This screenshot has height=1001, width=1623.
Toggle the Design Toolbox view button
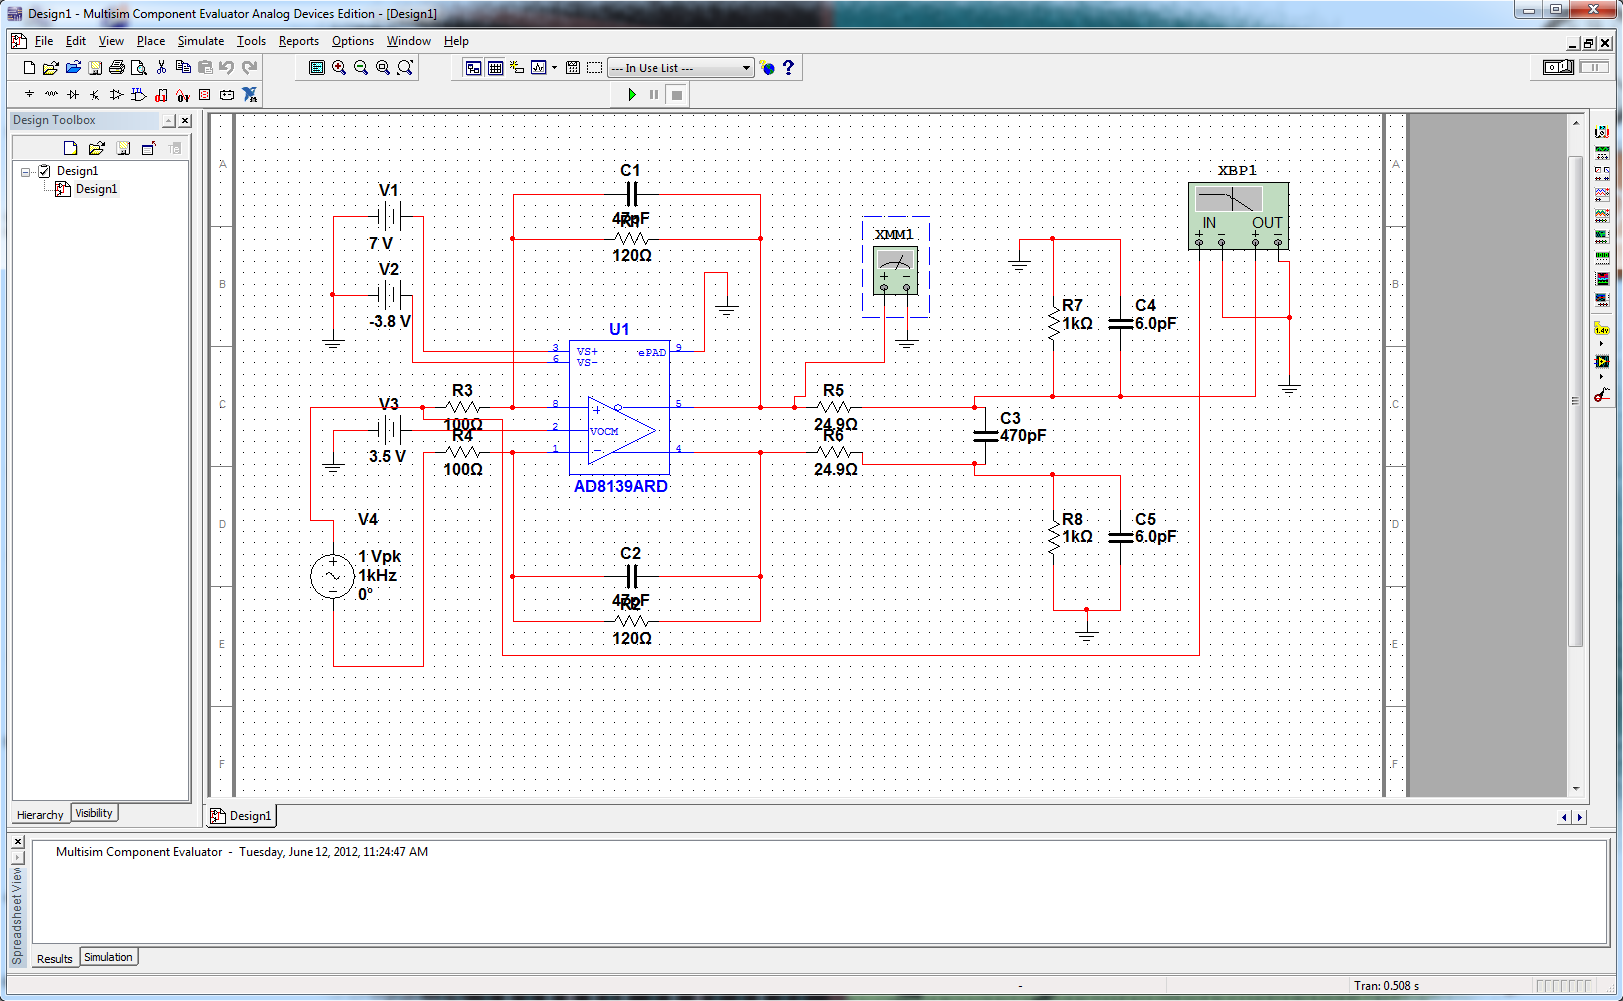[473, 68]
